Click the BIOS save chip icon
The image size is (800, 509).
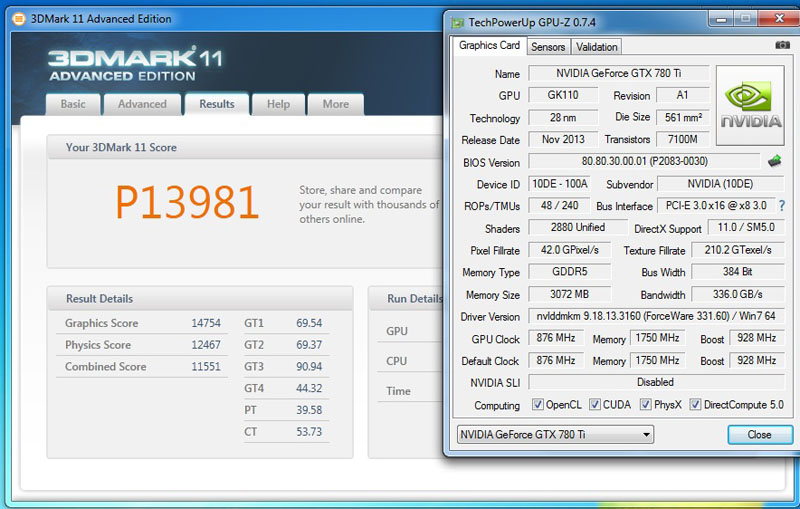click(775, 161)
